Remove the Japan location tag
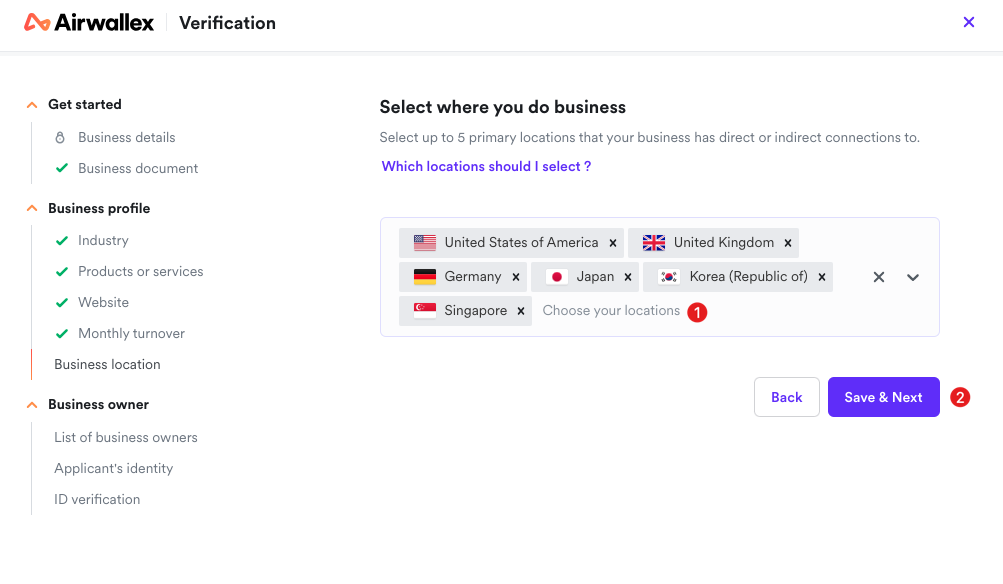 628,277
